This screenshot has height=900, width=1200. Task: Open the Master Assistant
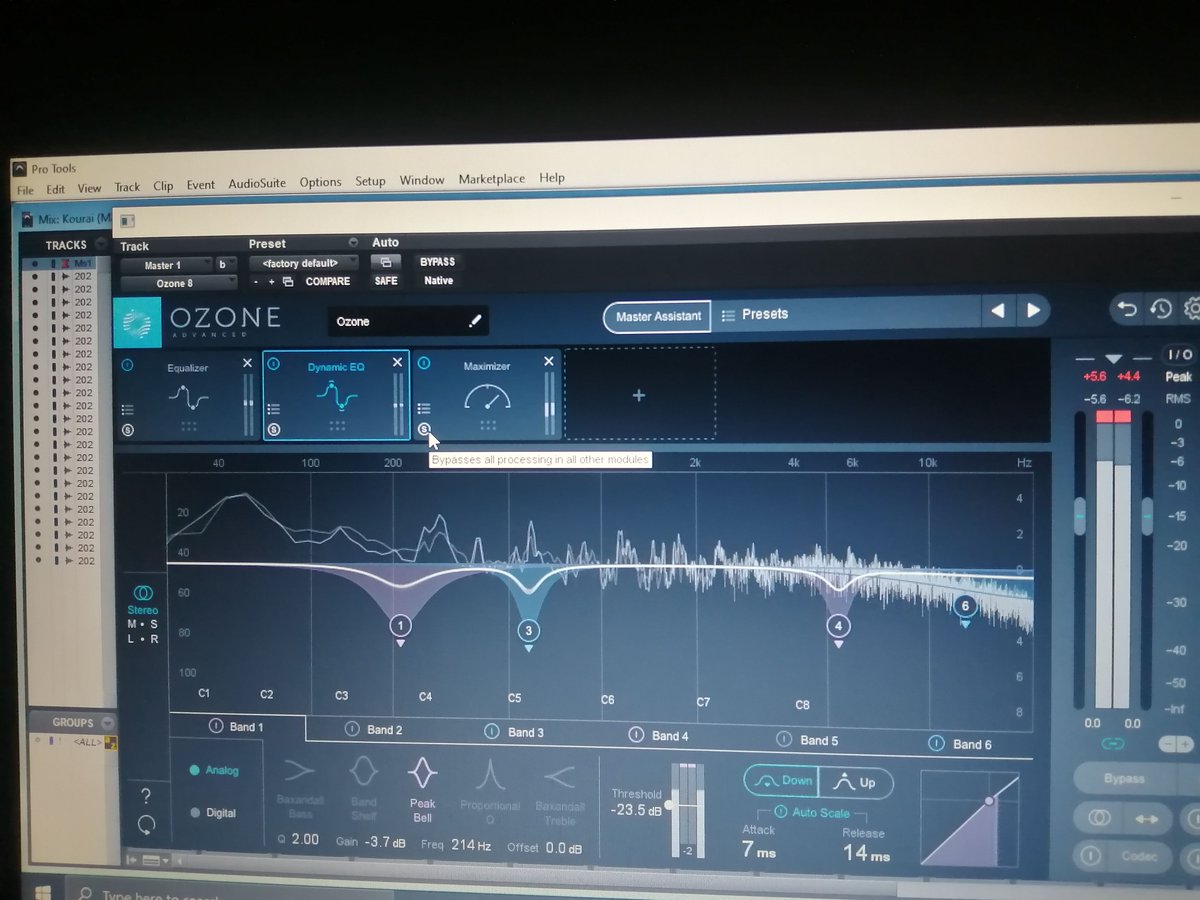[657, 316]
